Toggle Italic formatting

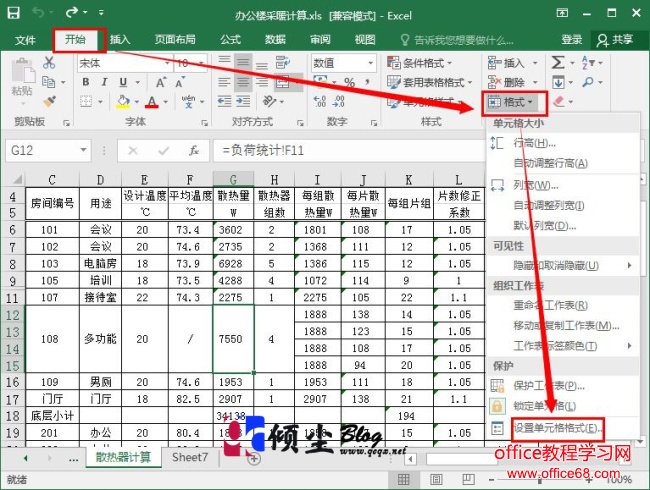click(104, 82)
